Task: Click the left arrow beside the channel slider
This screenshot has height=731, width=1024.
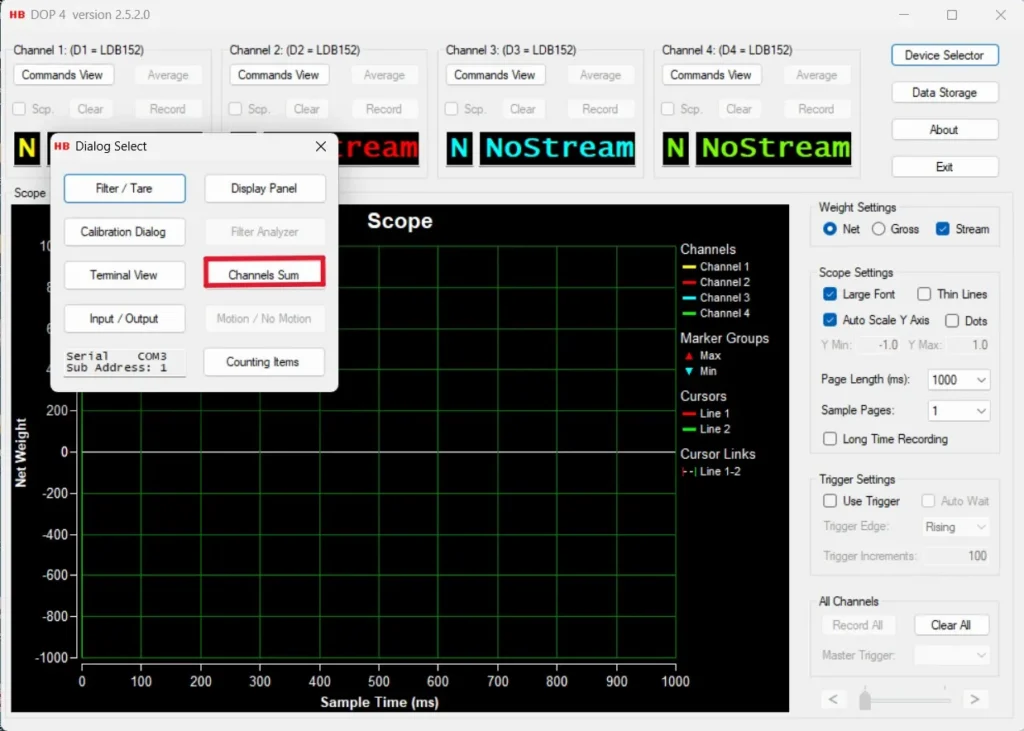Action: [834, 699]
